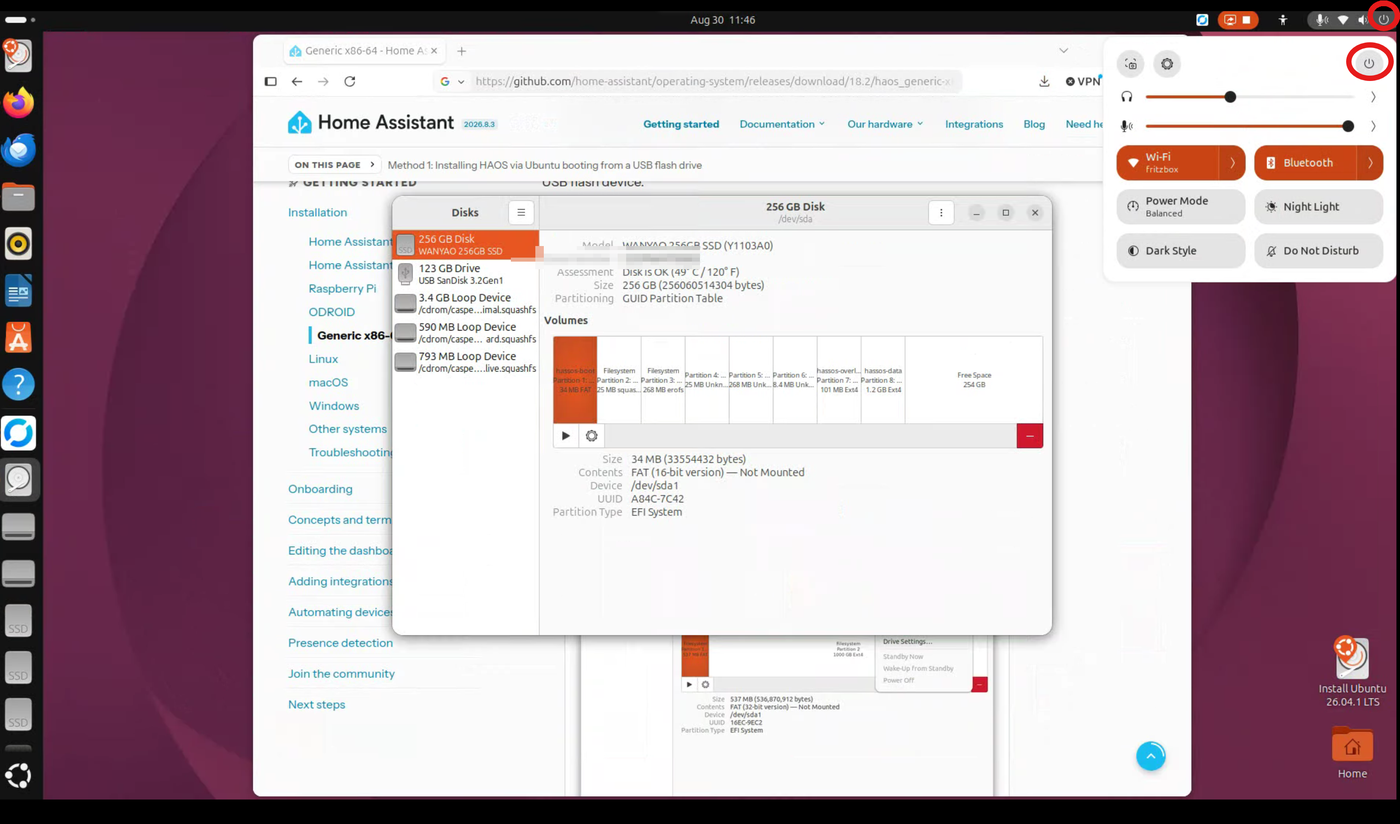This screenshot has height=824, width=1400.
Task: Open the Home folder desktop icon
Action: pyautogui.click(x=1352, y=753)
